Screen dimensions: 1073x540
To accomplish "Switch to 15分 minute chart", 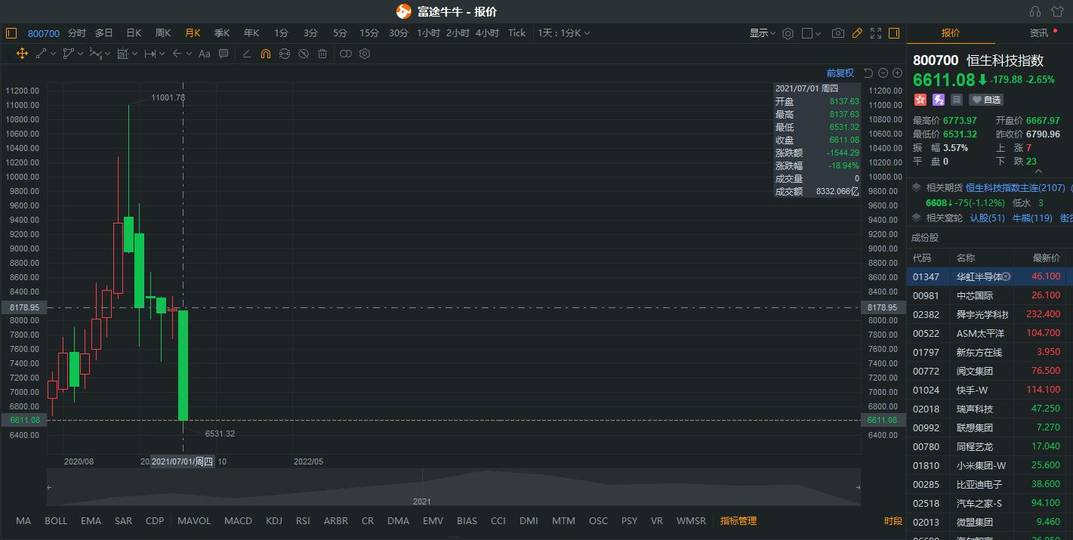I will pos(369,33).
